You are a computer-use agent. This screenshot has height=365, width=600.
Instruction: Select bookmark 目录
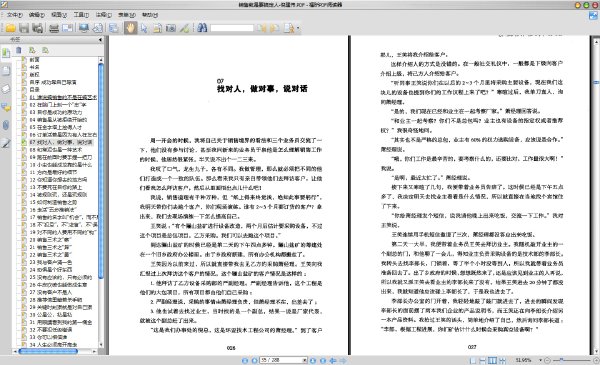point(34,90)
